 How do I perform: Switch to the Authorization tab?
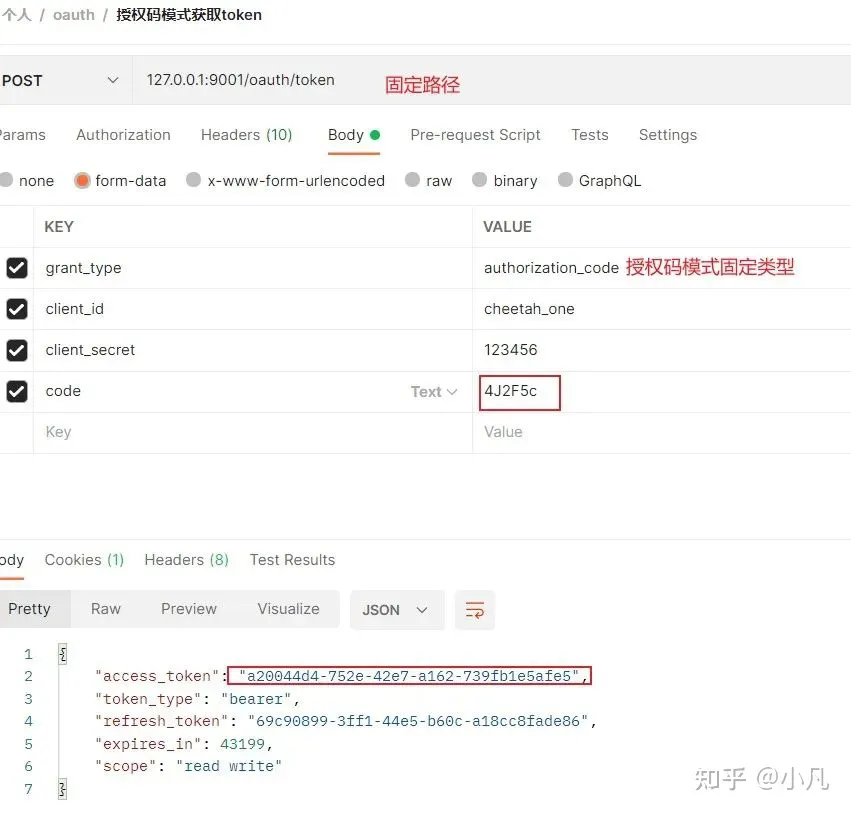tap(123, 134)
